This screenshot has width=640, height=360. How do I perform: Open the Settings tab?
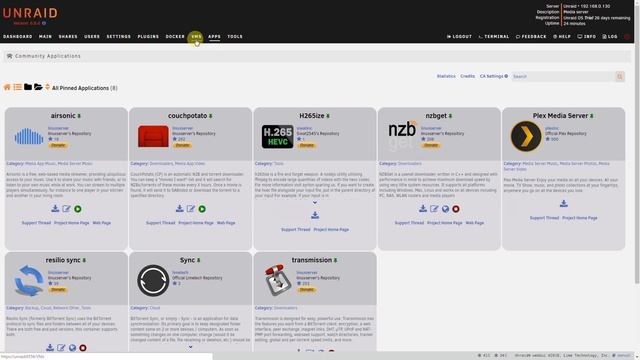(118, 37)
